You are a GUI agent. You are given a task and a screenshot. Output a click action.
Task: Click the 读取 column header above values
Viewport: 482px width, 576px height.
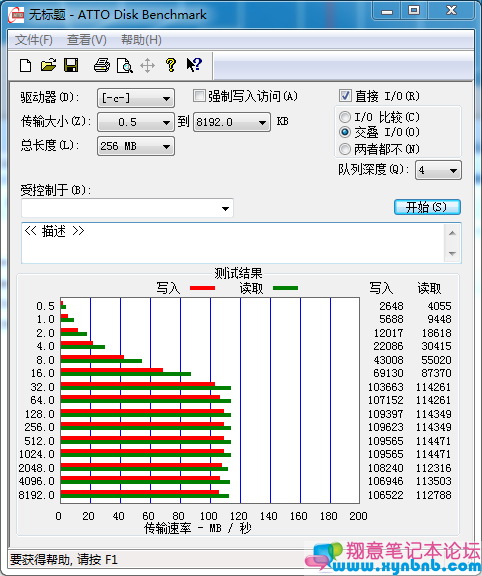[429, 288]
